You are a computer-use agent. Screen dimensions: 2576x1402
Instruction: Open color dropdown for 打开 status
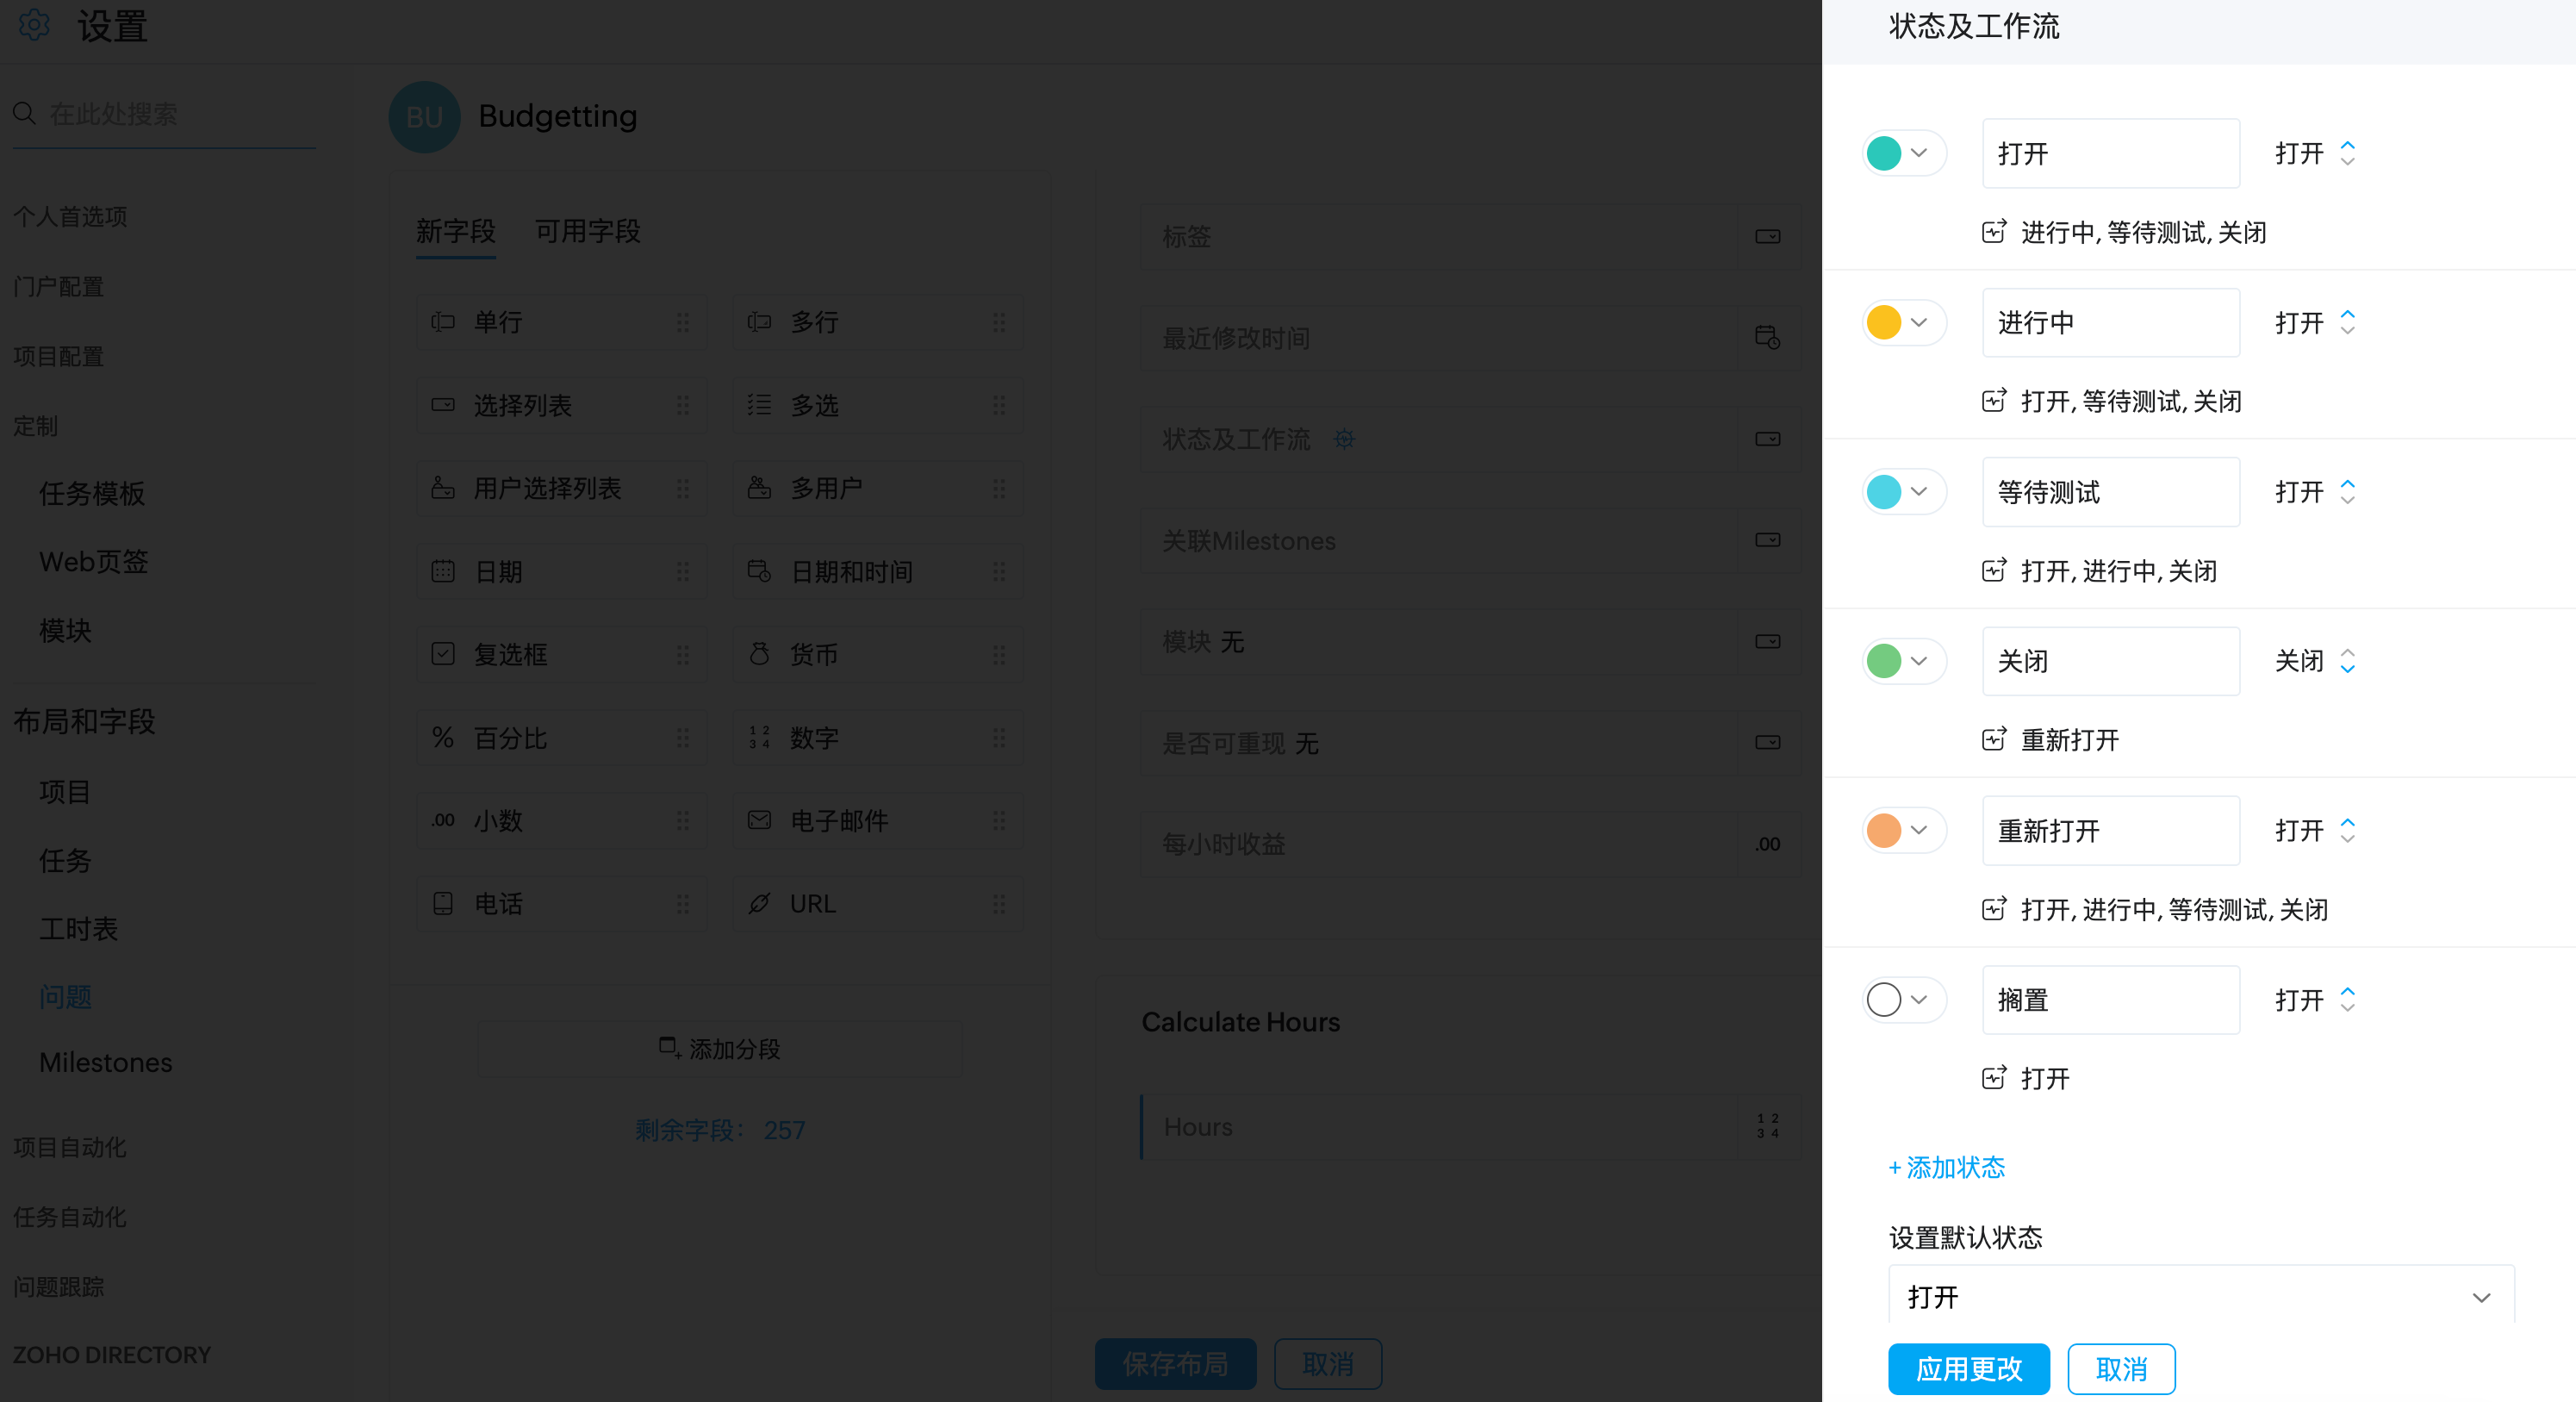[1918, 153]
